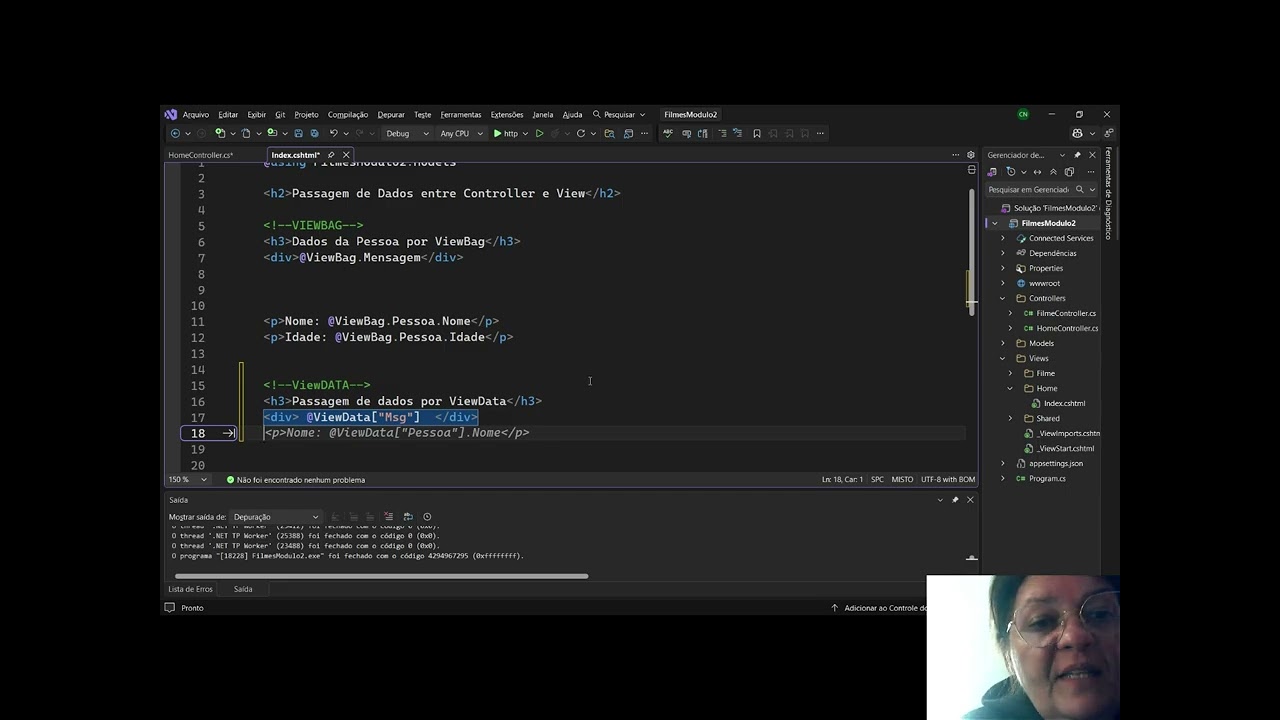Image resolution: width=1280 pixels, height=720 pixels.
Task: Toggle word wrap icon in Output panel
Action: tap(408, 517)
